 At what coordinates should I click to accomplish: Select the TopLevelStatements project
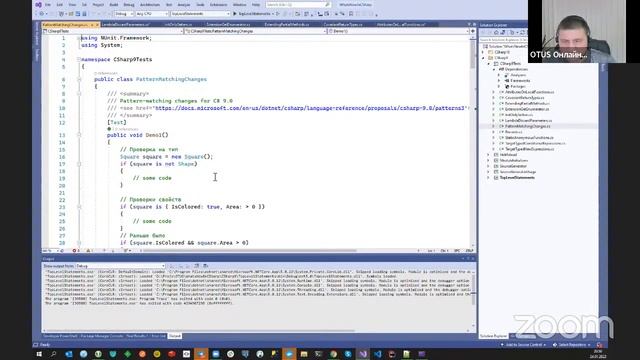(x=517, y=178)
